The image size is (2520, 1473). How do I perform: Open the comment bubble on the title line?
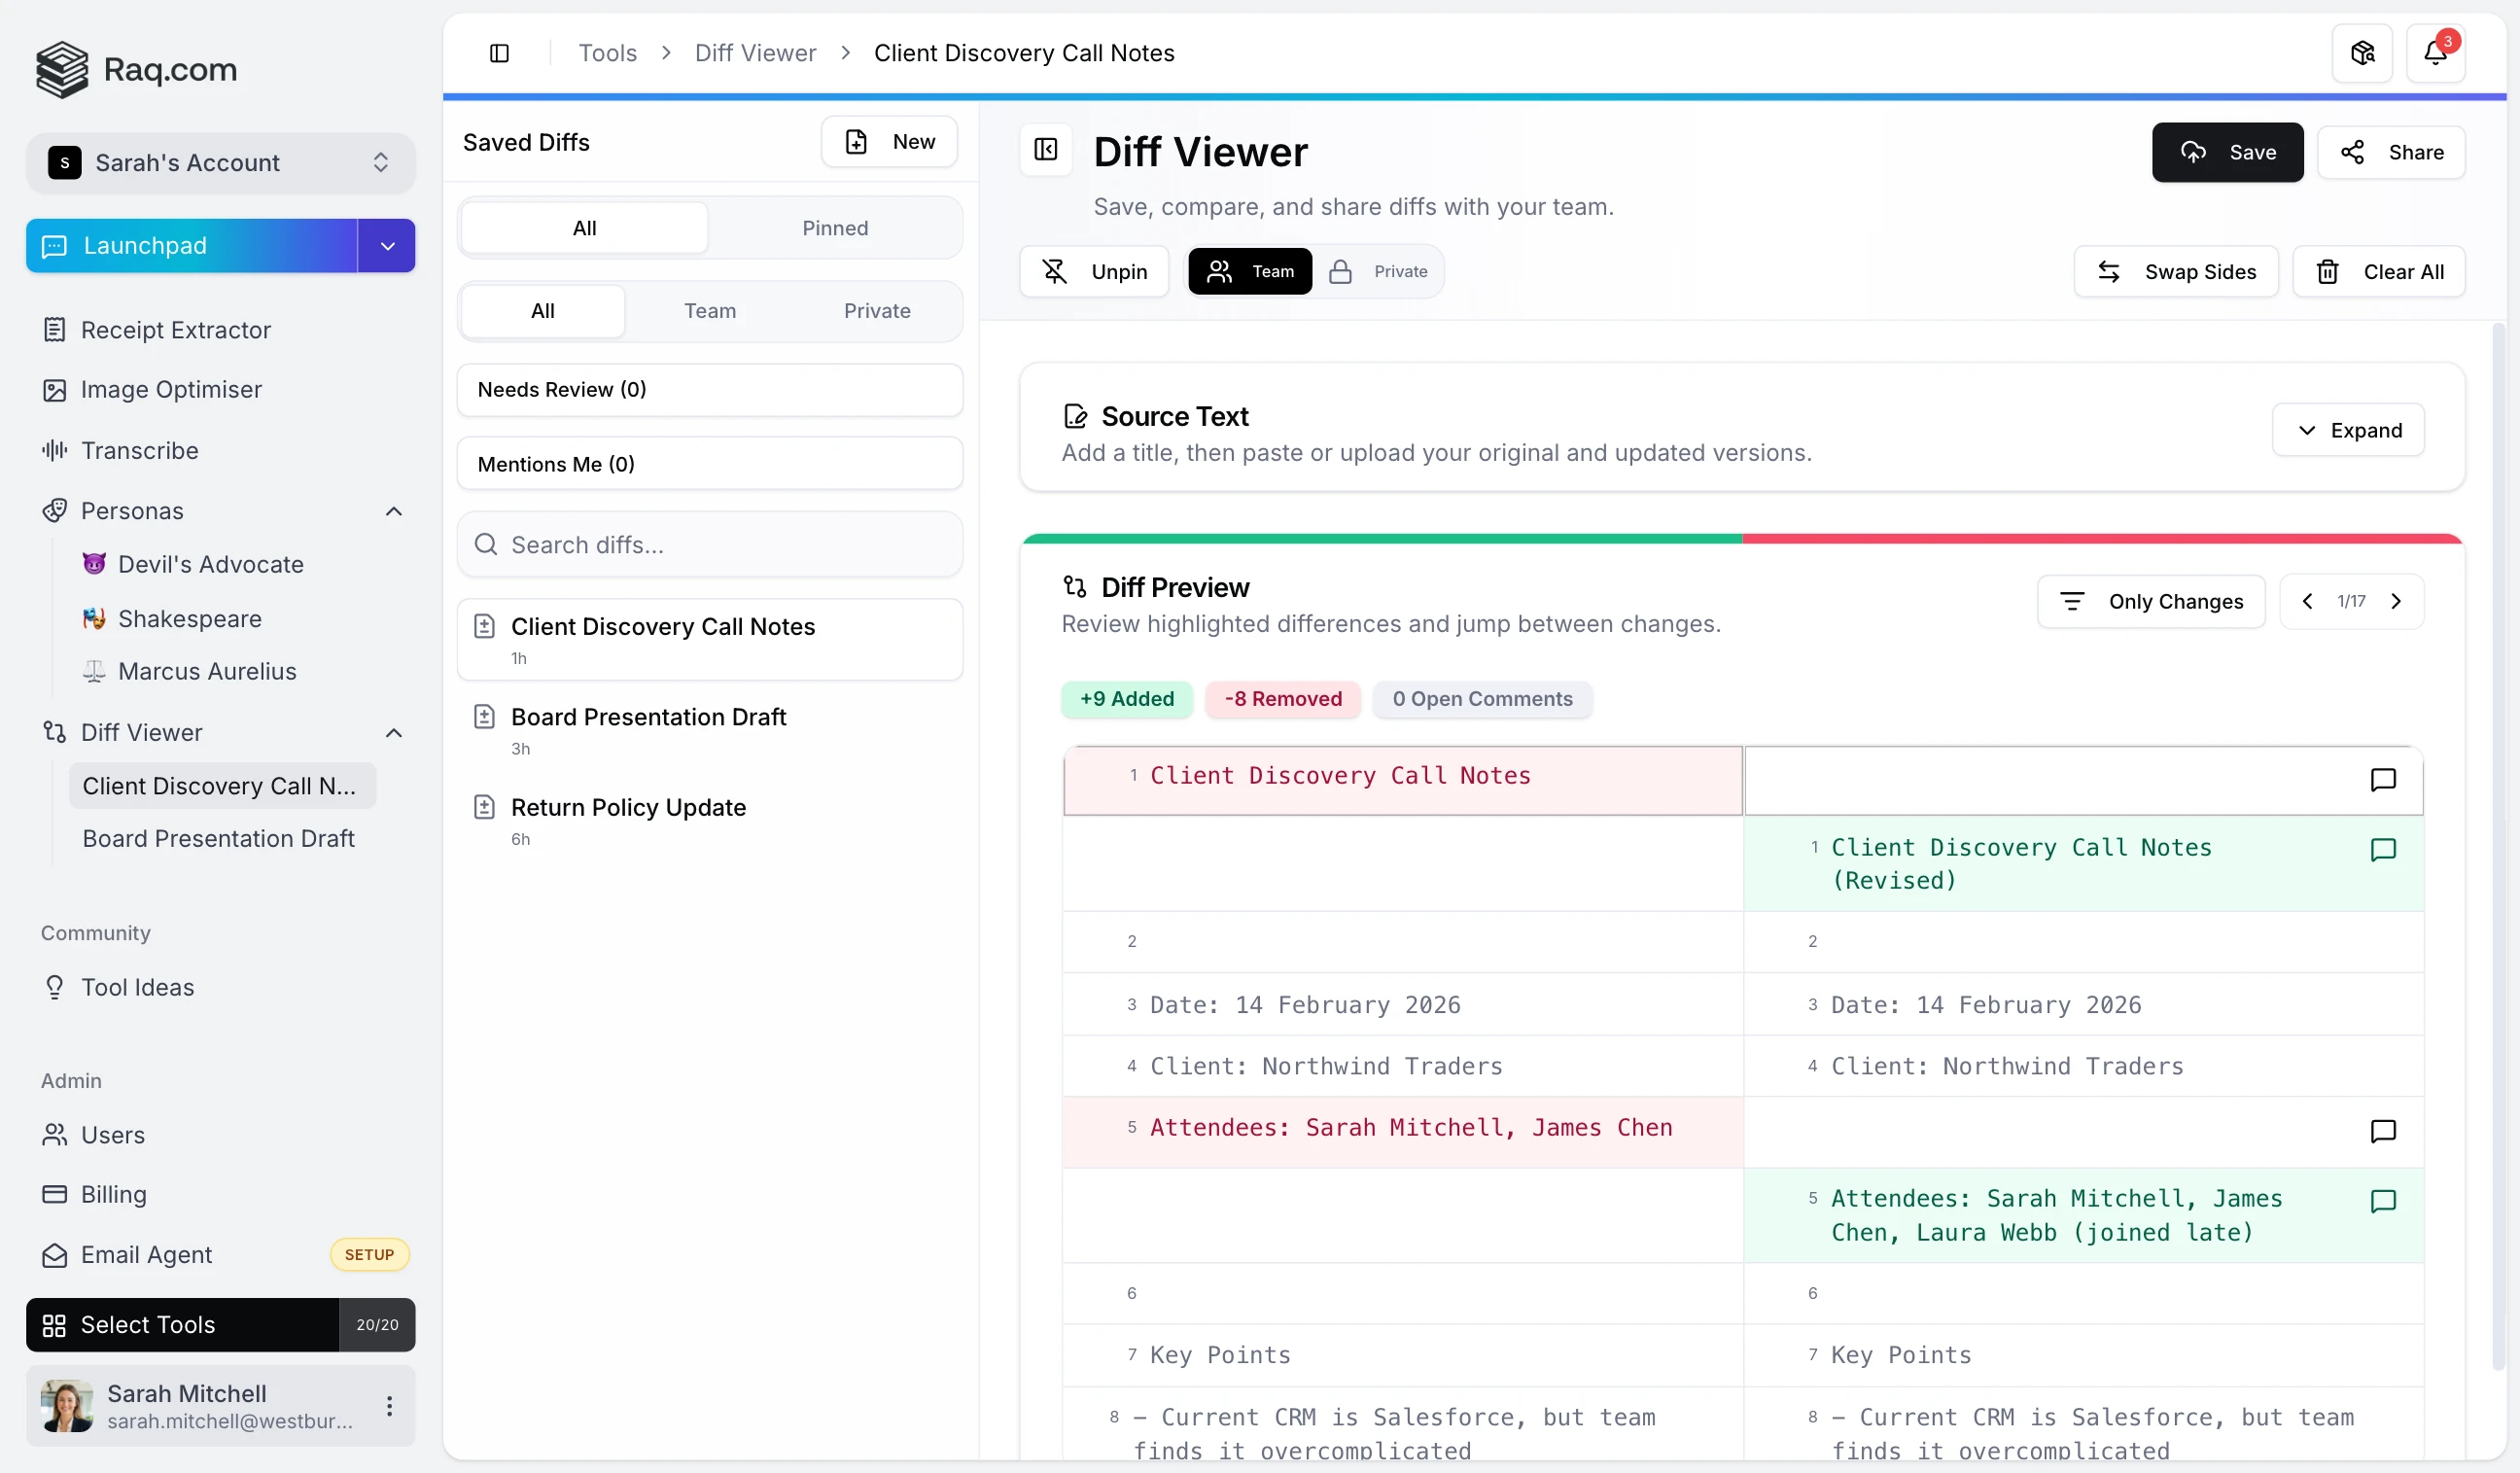point(2383,779)
